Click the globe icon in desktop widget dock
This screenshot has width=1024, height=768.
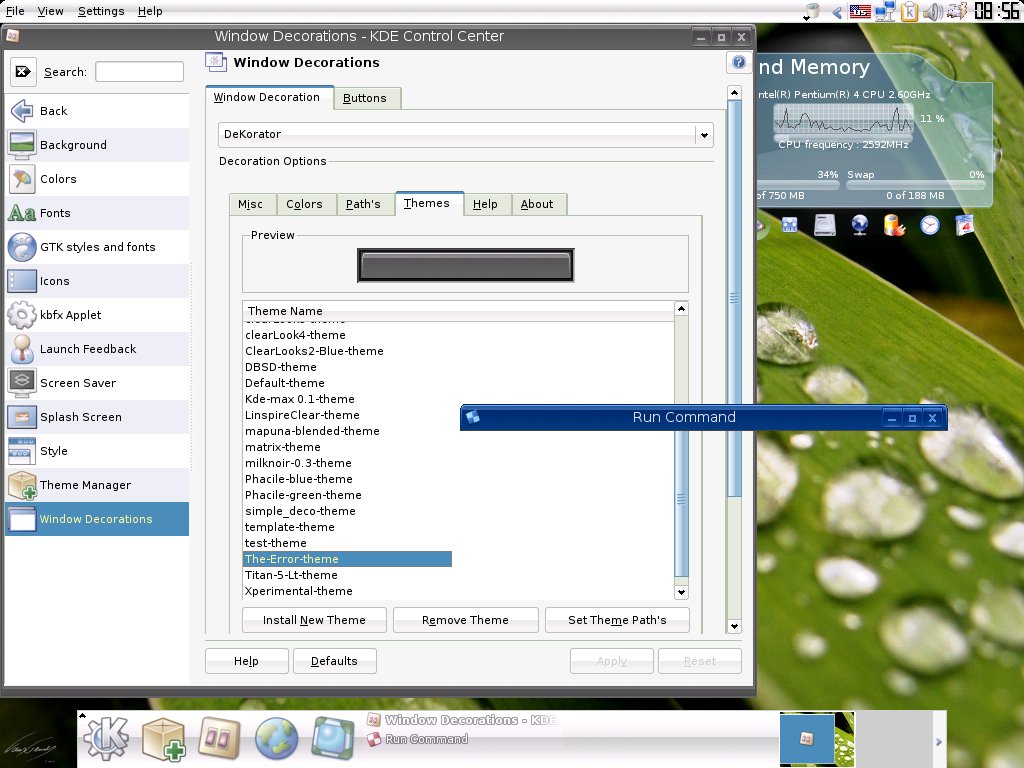859,225
